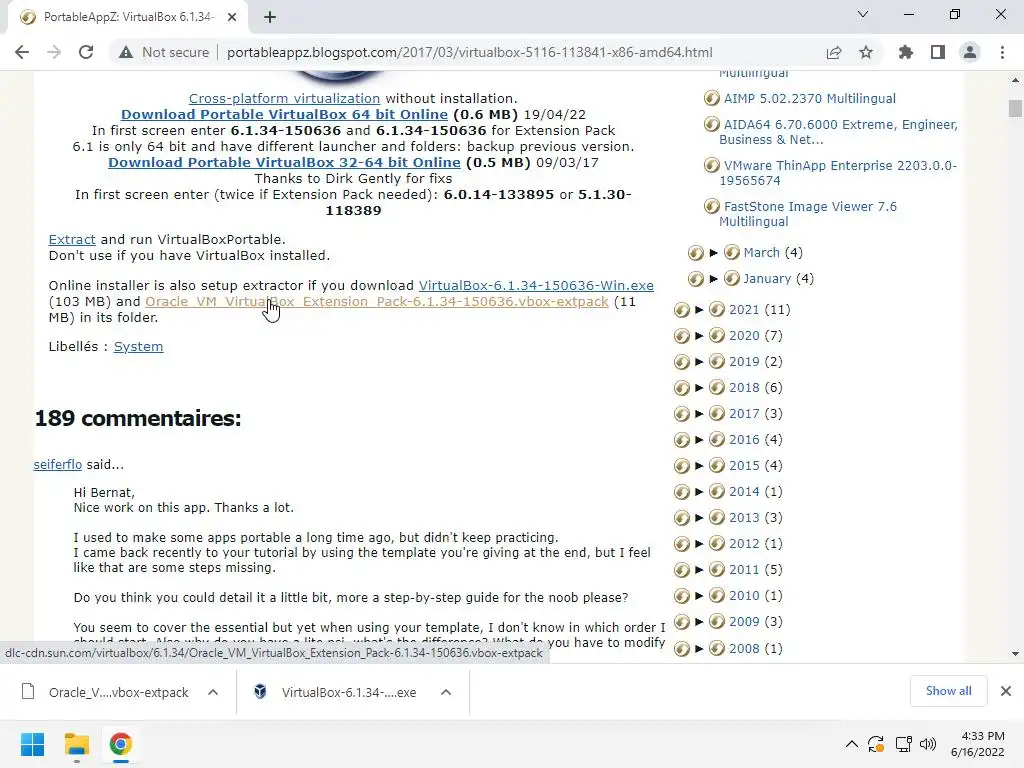Show all downloads

coord(948,691)
